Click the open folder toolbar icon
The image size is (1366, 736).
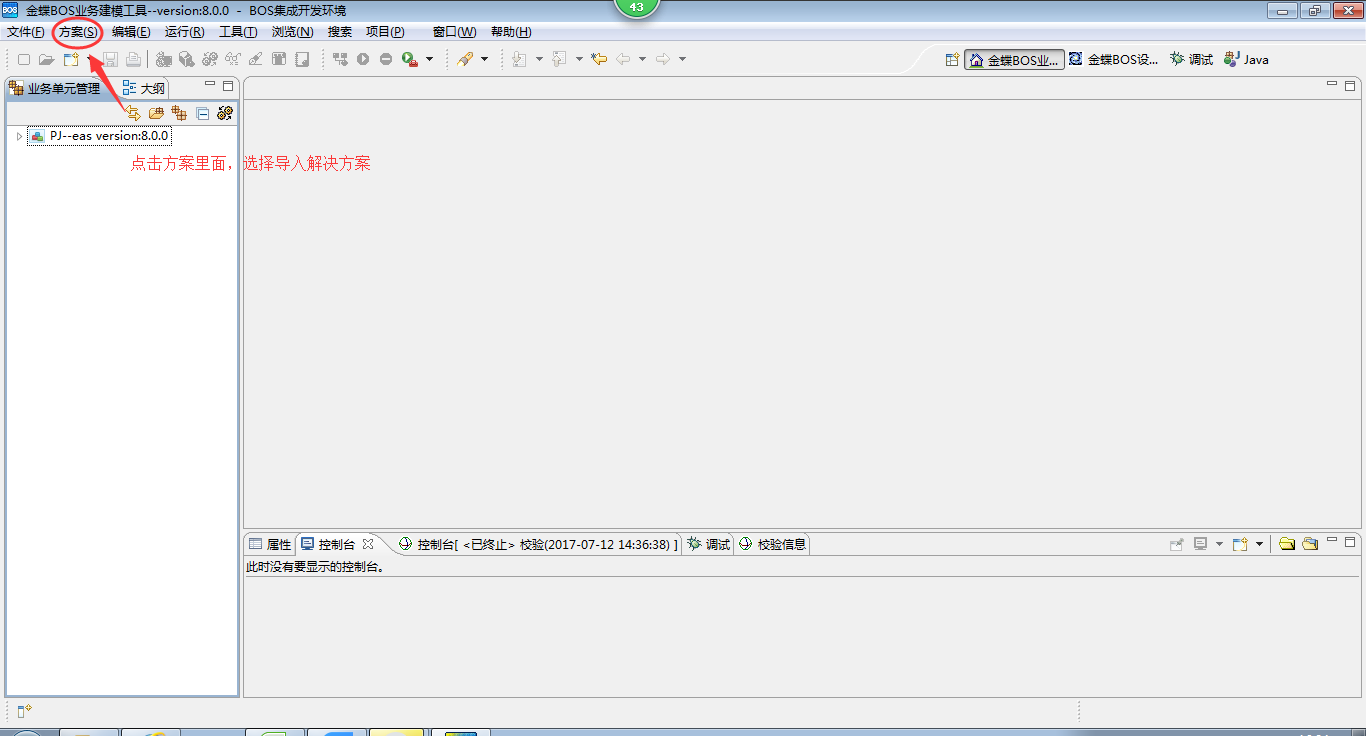(x=46, y=59)
